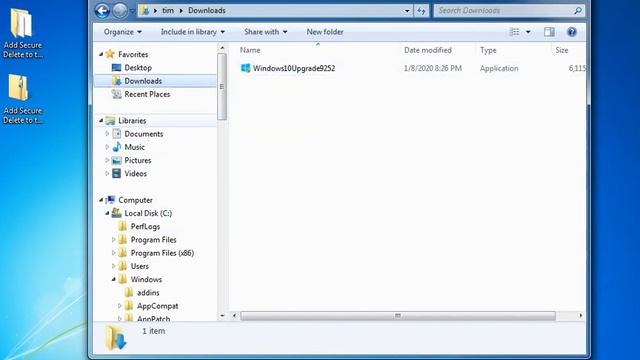Open the recent pages dropdown beside Forward
Screen dimensions: 640x360
click(132, 11)
